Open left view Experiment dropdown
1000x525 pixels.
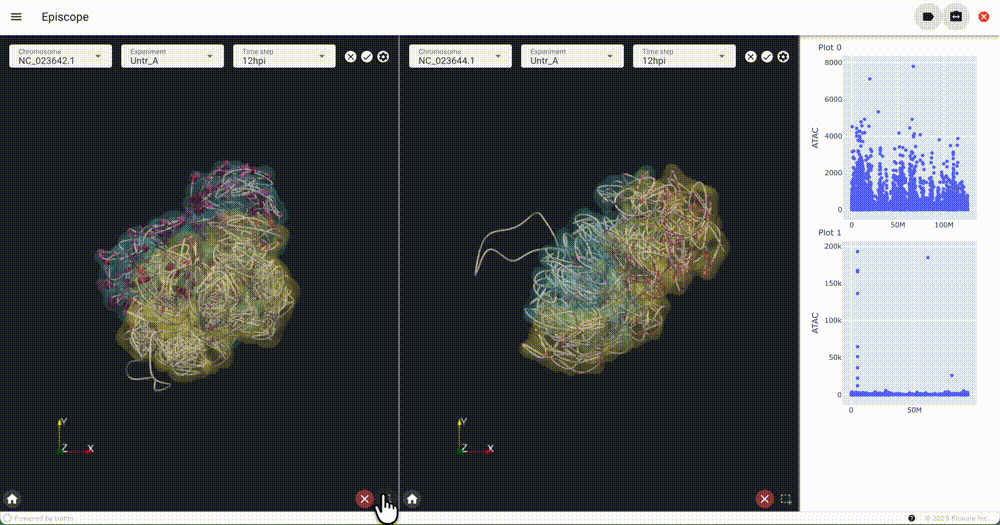coord(172,56)
